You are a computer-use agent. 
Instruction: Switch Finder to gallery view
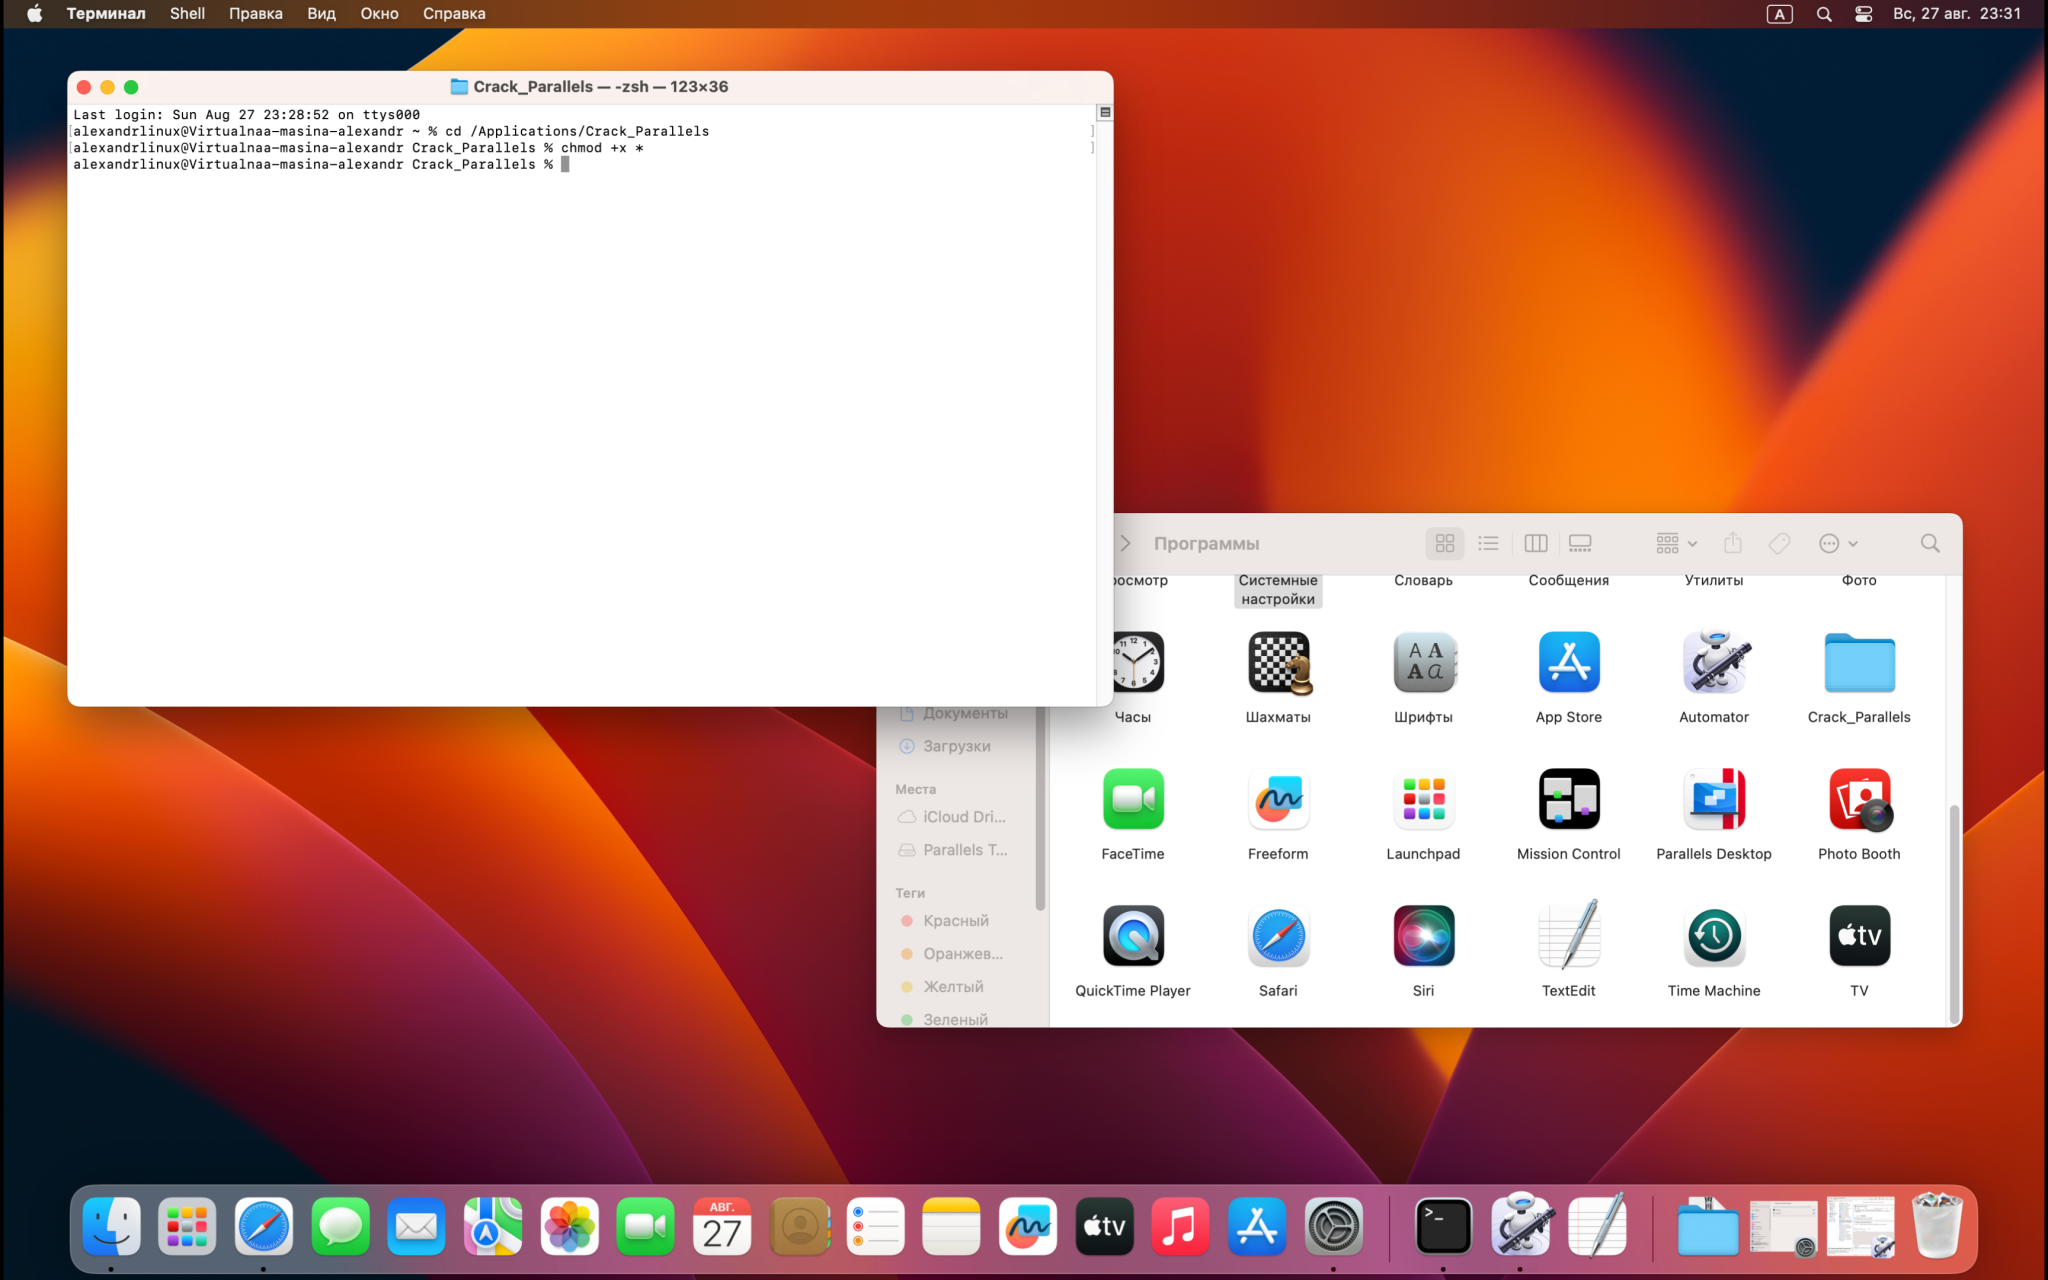[x=1580, y=543]
